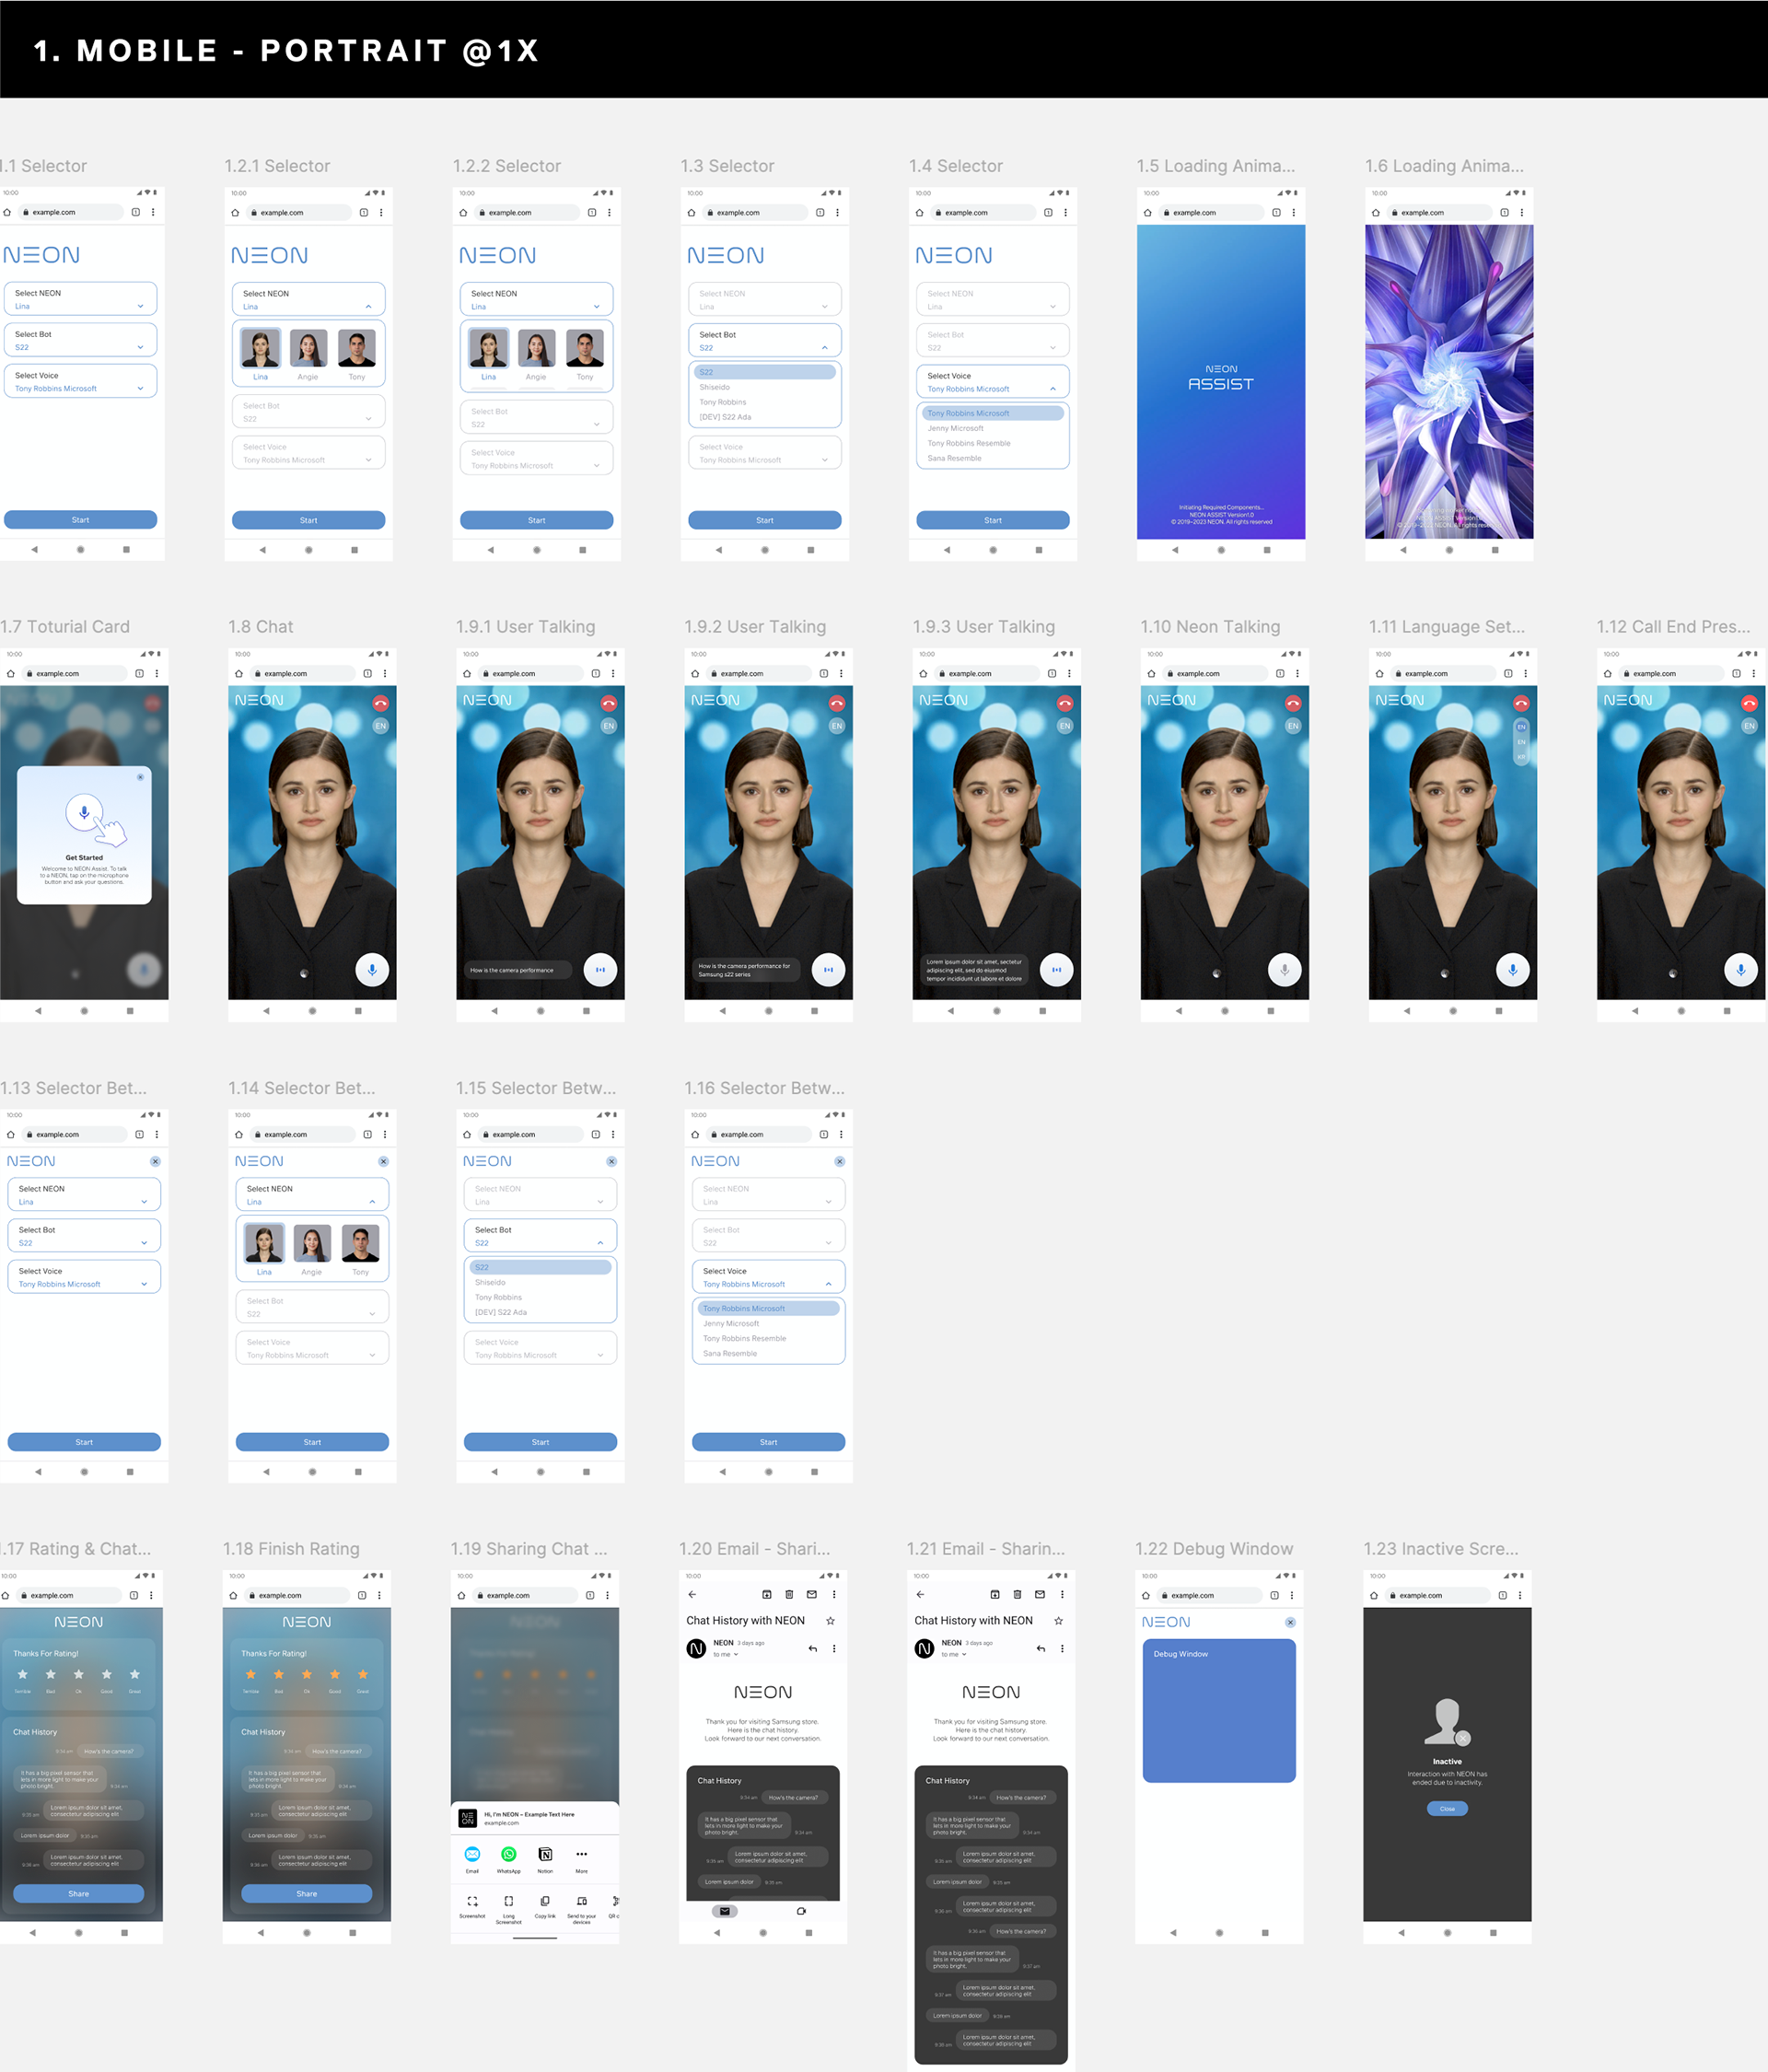Image resolution: width=1768 pixels, height=2072 pixels.
Task: Expand 'to me' recipient details in 1.20
Action: pos(736,1655)
